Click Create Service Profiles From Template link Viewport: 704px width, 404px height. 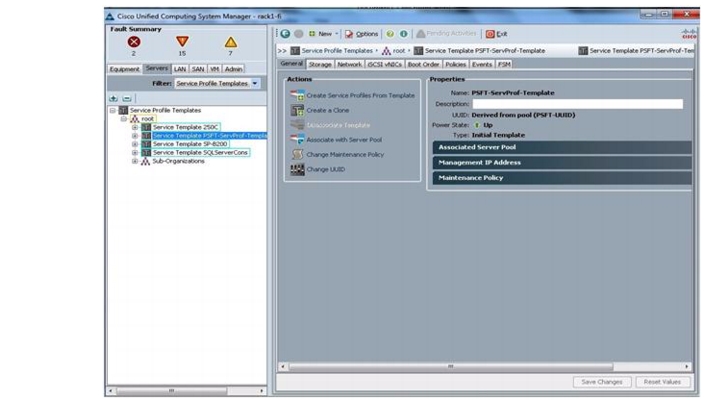tap(361, 96)
